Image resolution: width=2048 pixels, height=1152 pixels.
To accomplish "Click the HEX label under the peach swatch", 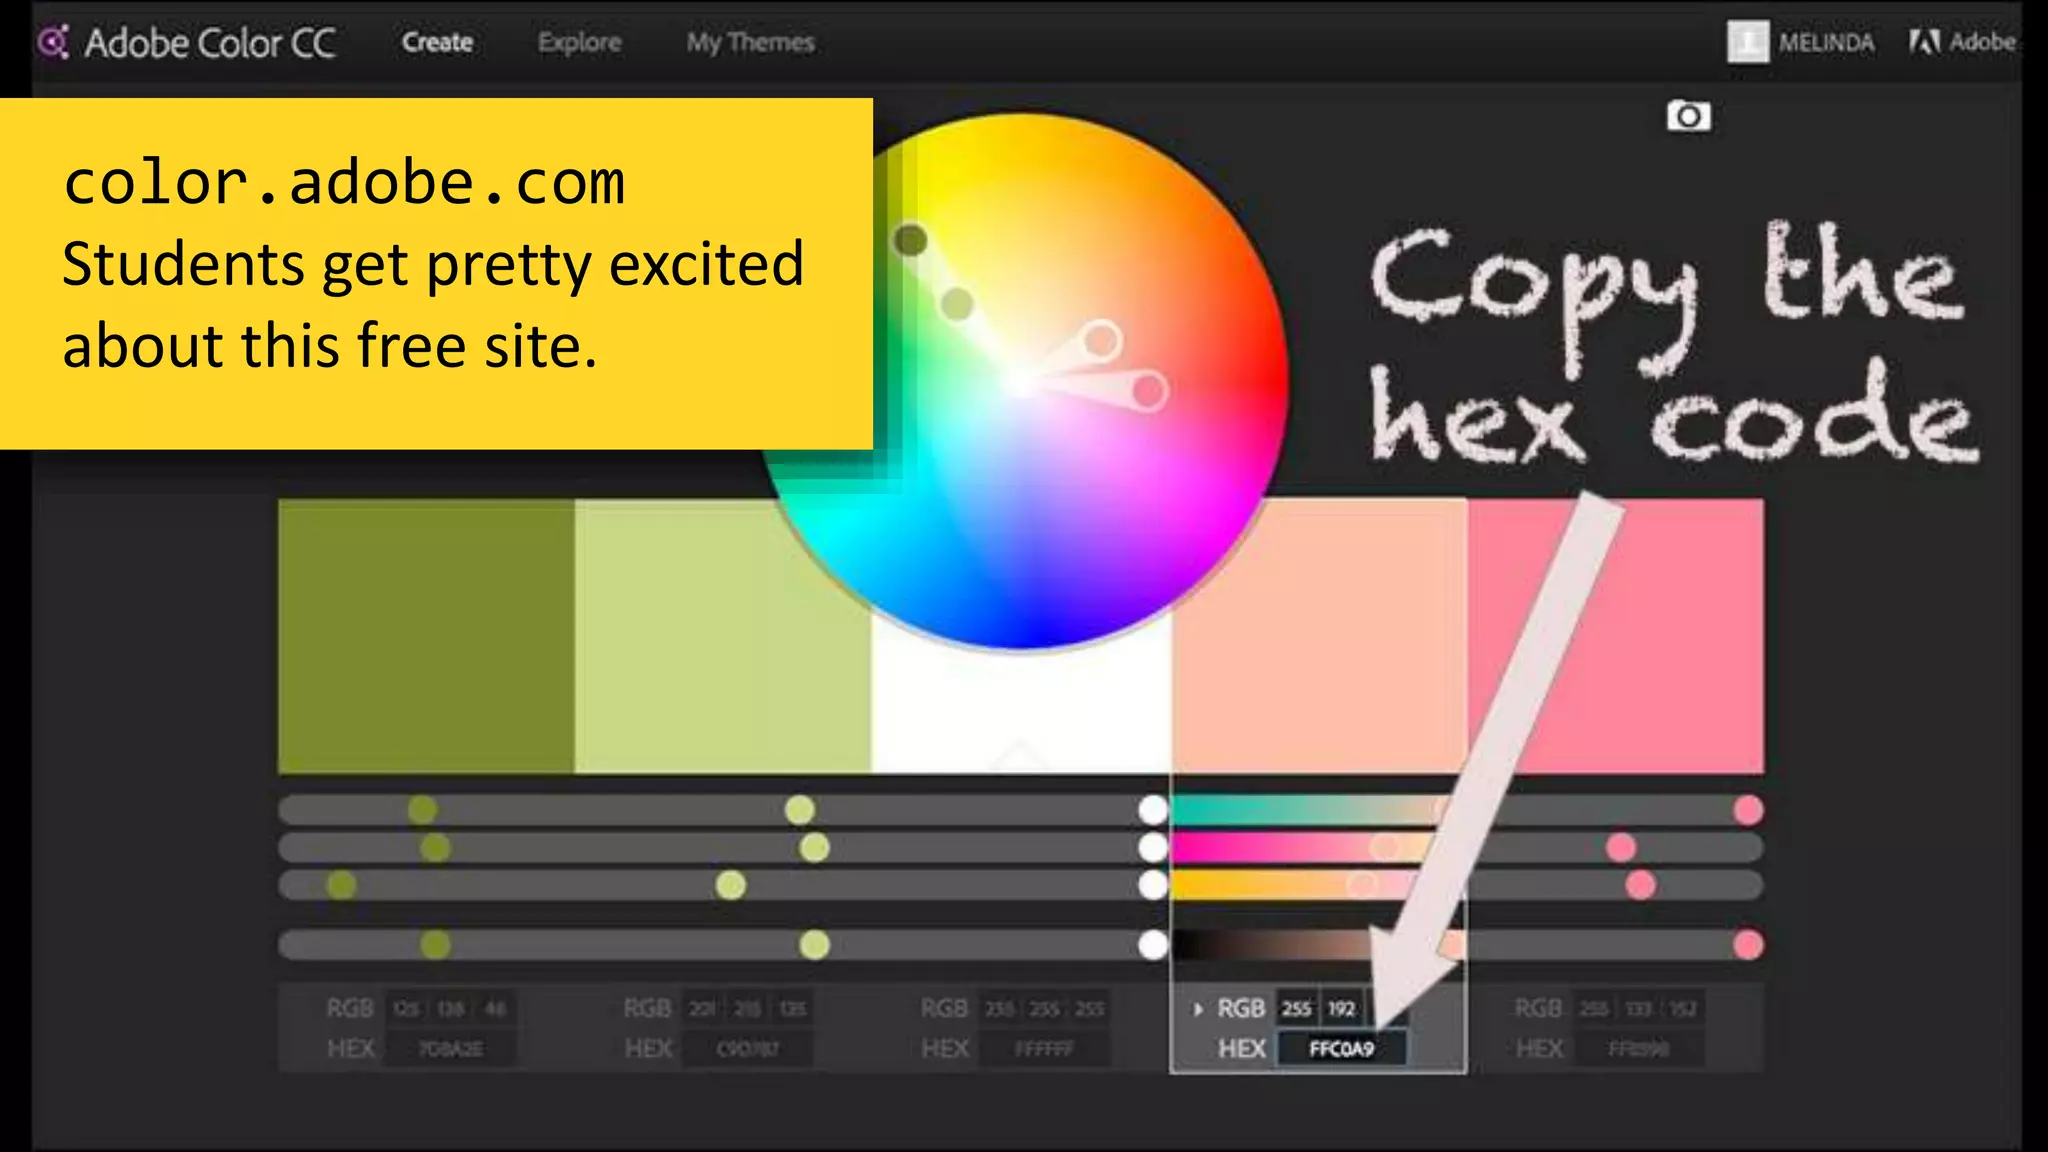I will 1242,1049.
